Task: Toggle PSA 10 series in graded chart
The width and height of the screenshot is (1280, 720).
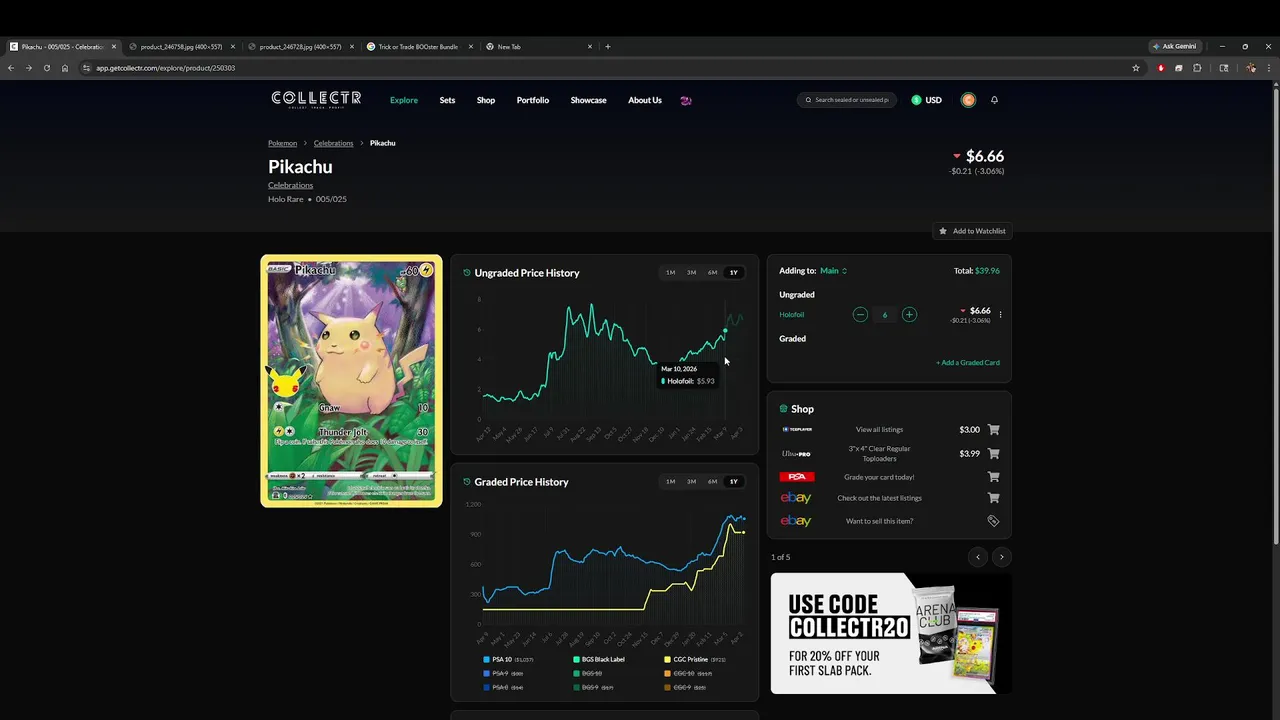Action: click(x=508, y=660)
